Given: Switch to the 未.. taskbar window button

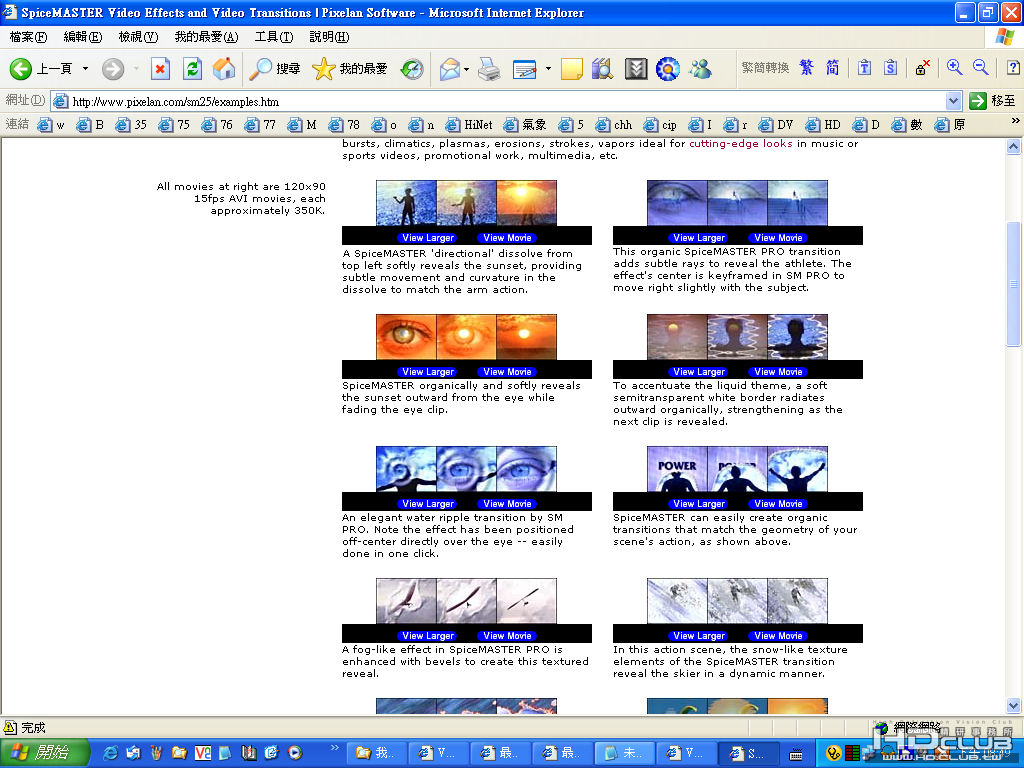Looking at the screenshot, I should (626, 753).
